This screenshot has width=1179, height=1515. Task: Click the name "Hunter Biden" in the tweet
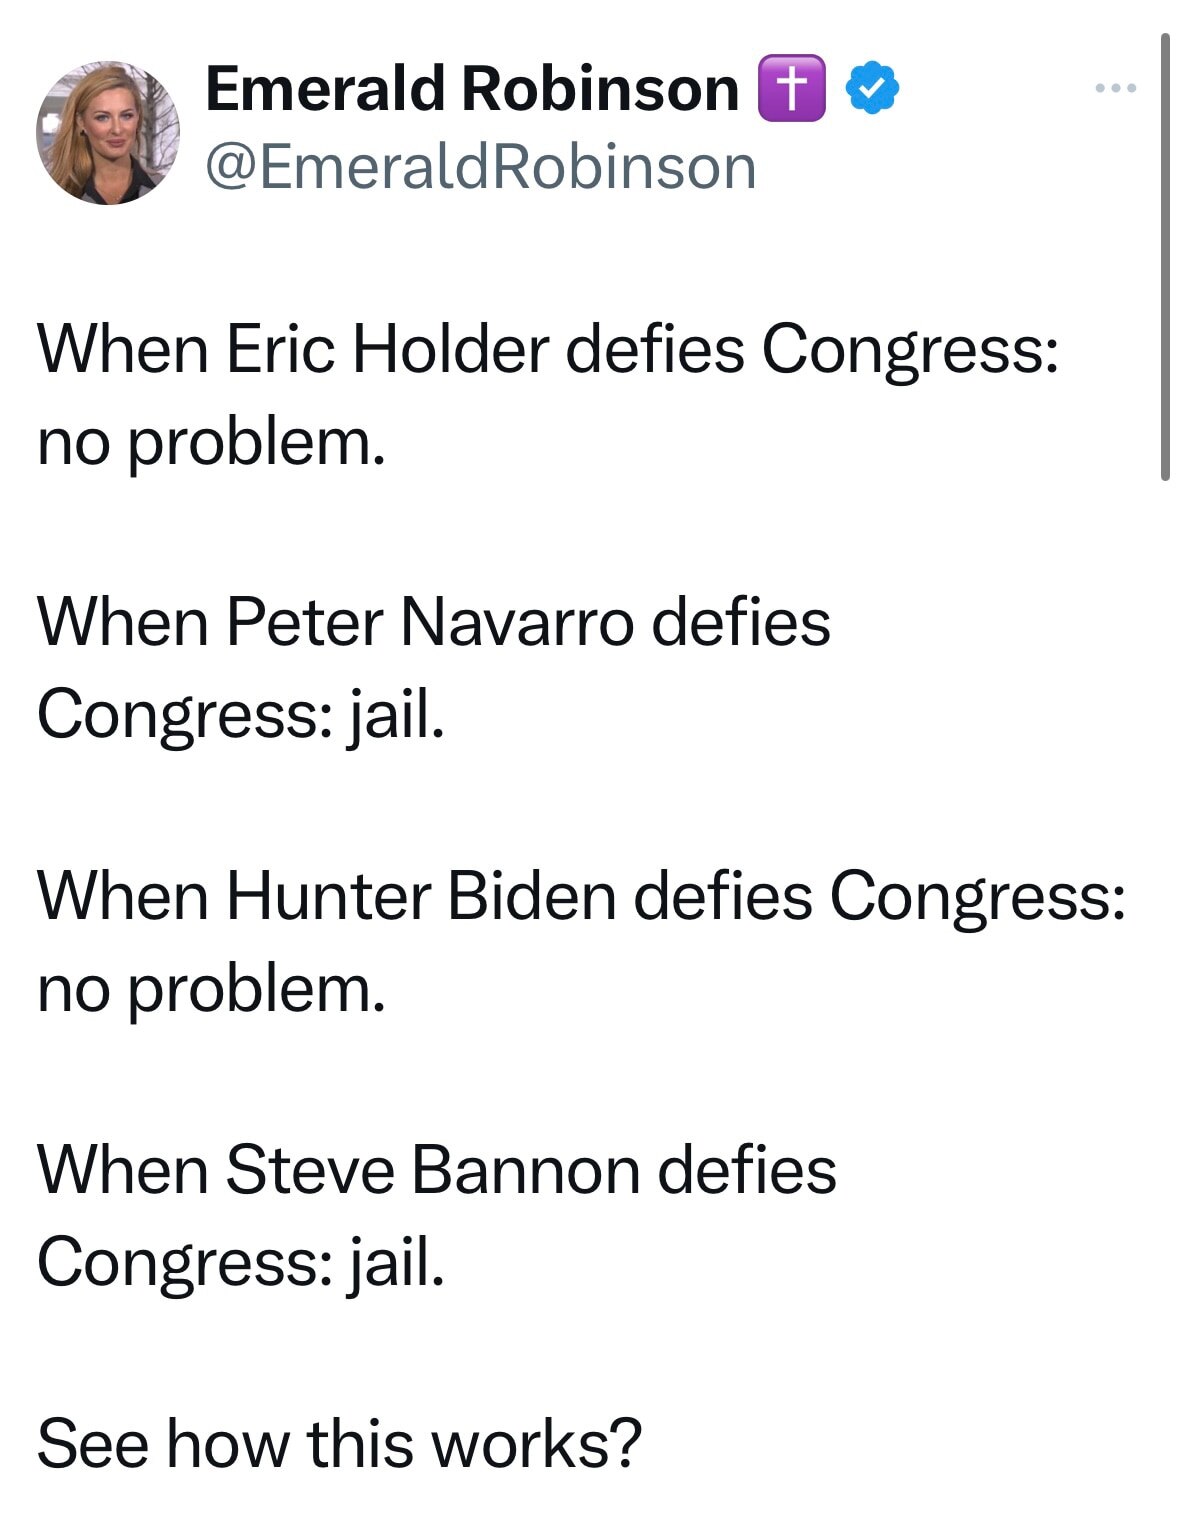coord(420,895)
